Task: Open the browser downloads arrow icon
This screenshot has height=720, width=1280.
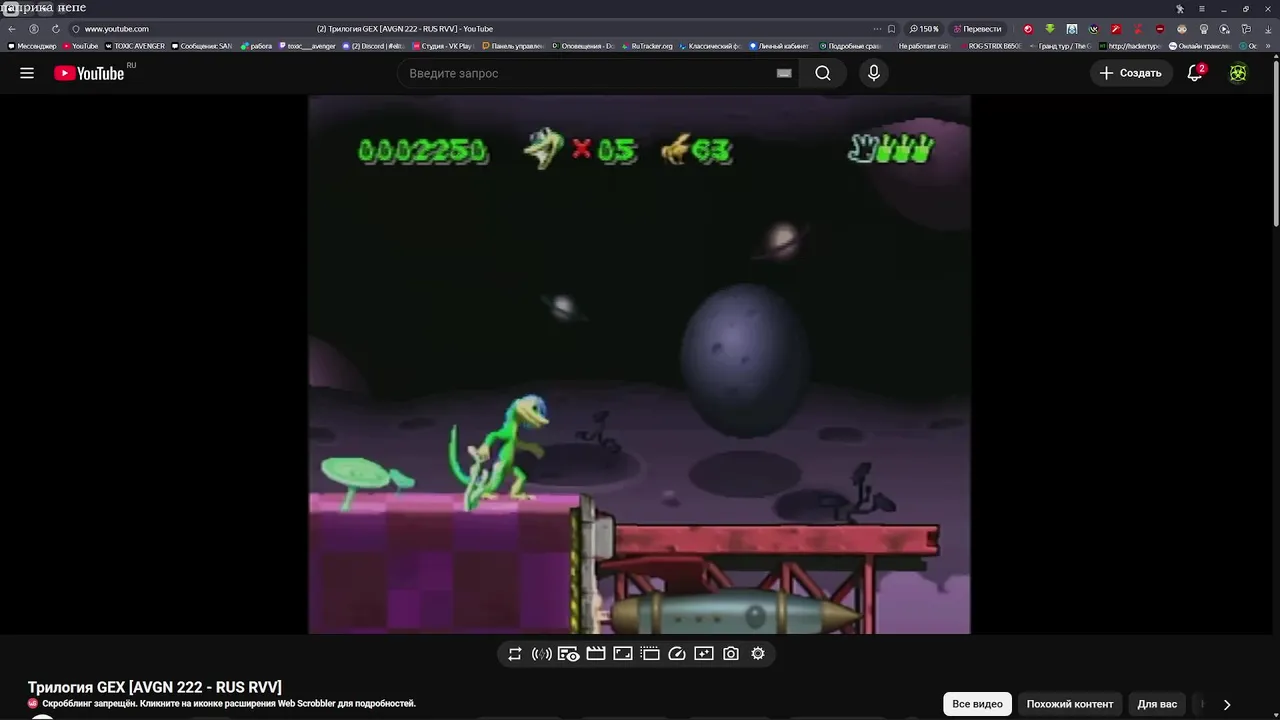Action: 1268,29
